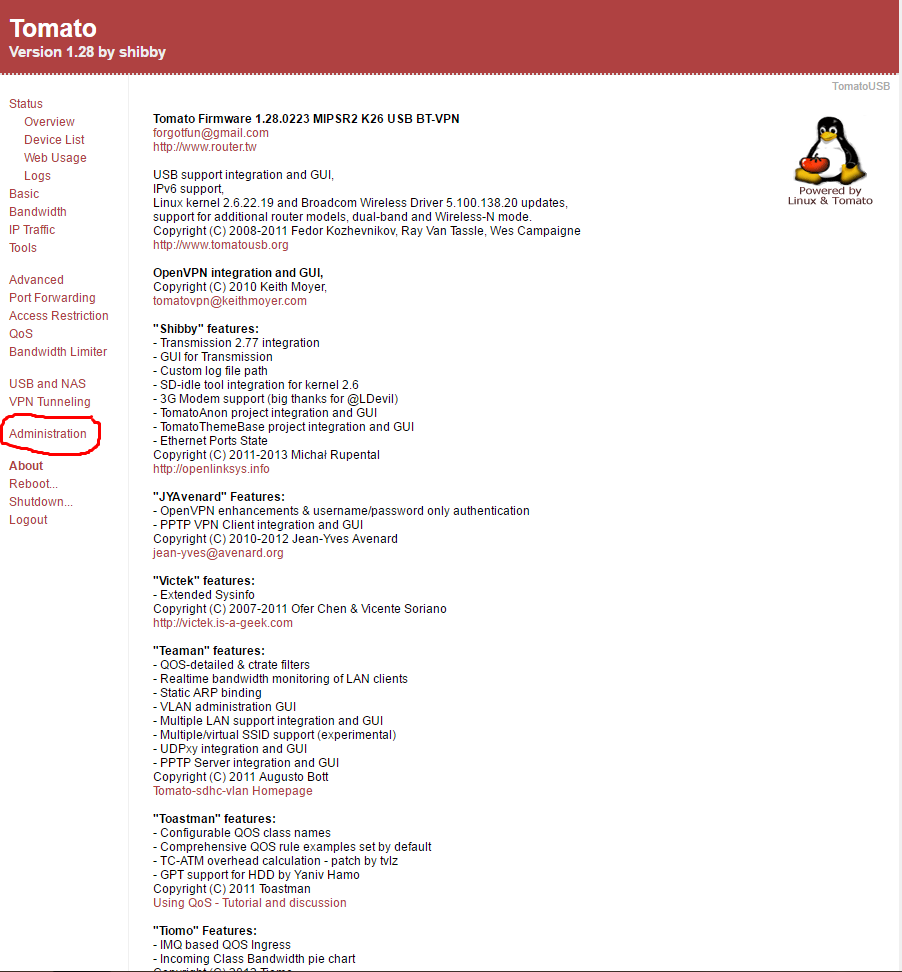Click "Ethernet Ports State" line

[210, 441]
